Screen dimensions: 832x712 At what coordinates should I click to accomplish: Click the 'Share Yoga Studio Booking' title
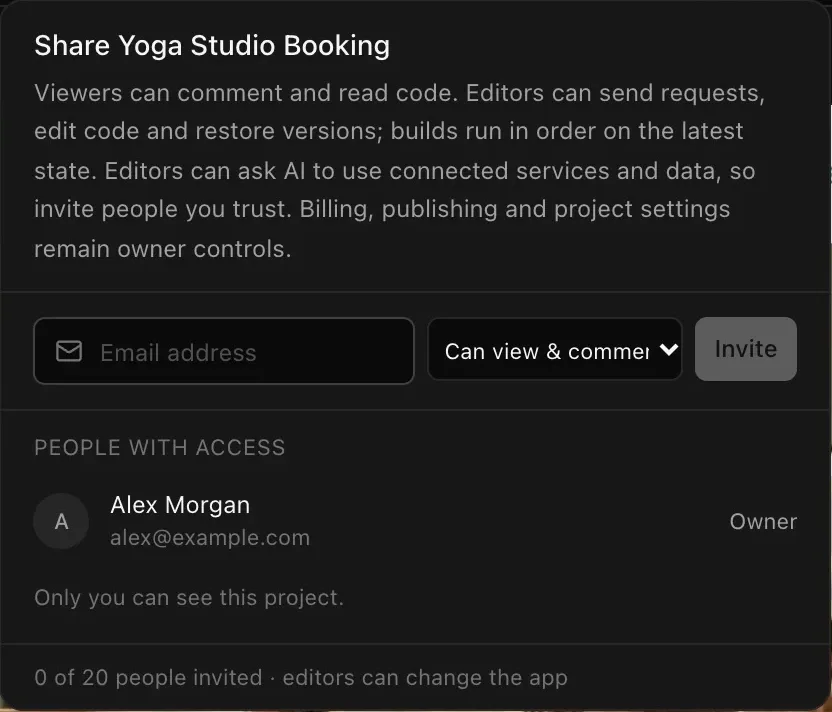tap(212, 46)
